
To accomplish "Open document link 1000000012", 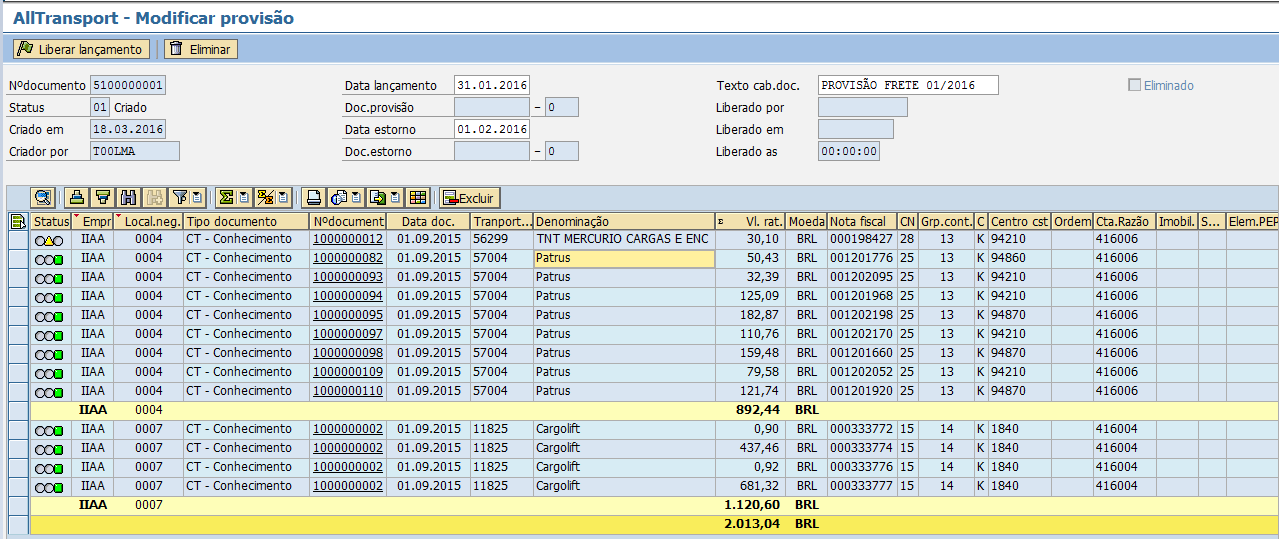I will (x=347, y=239).
